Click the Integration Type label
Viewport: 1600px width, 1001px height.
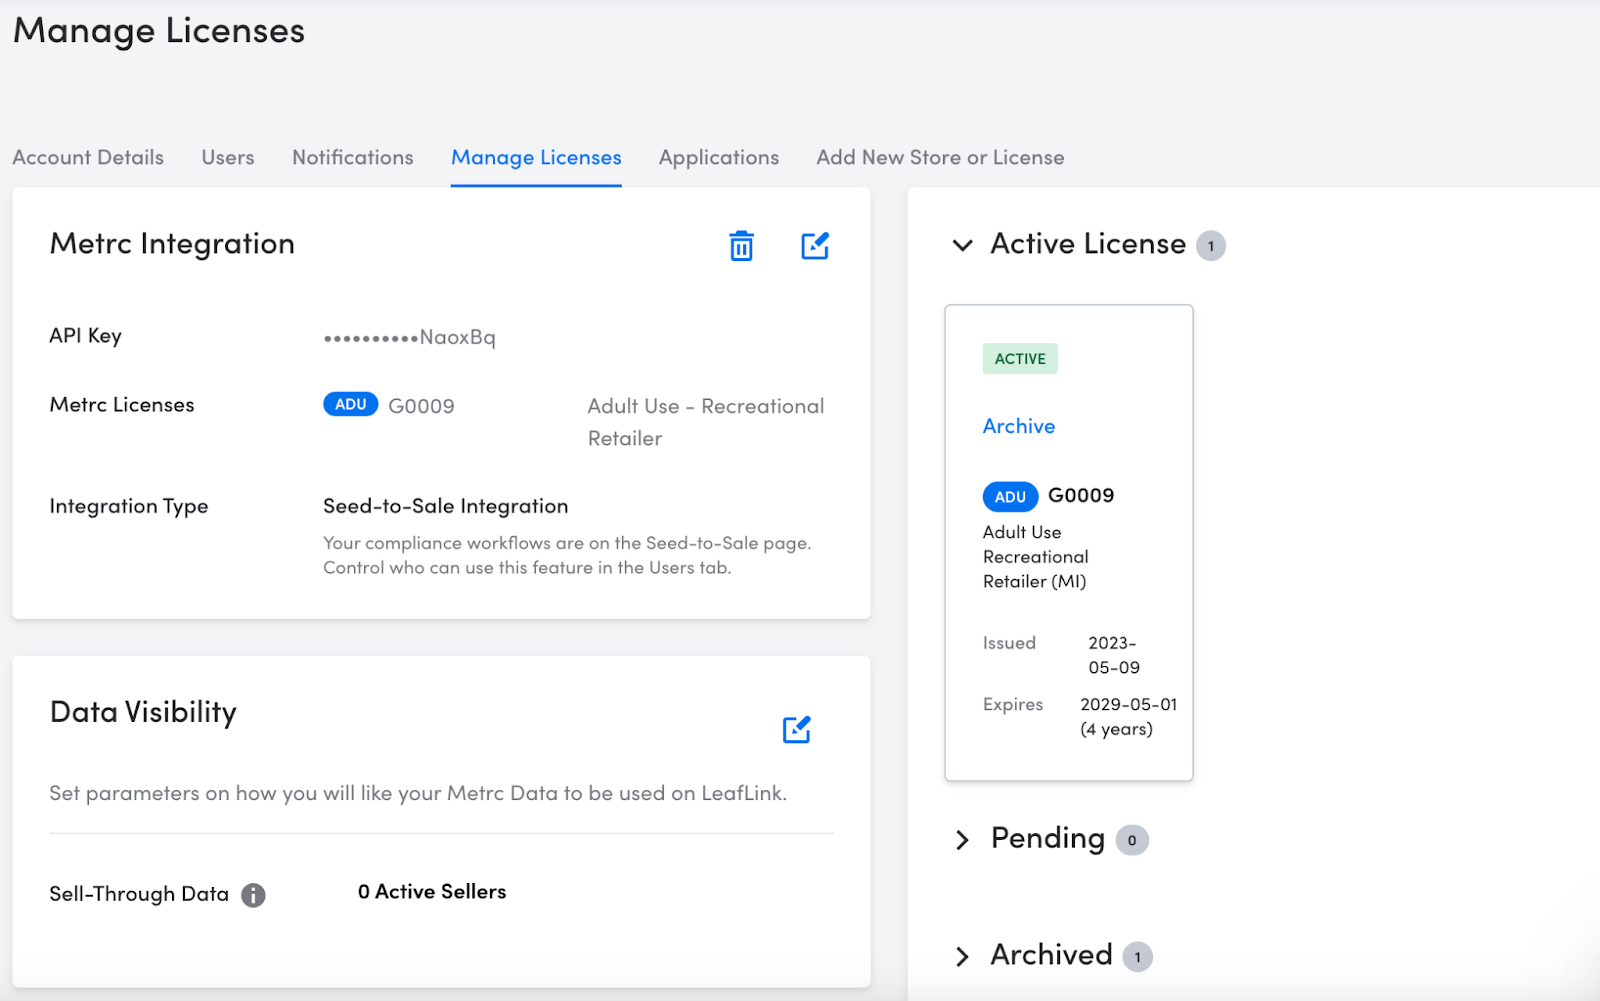[x=129, y=506]
